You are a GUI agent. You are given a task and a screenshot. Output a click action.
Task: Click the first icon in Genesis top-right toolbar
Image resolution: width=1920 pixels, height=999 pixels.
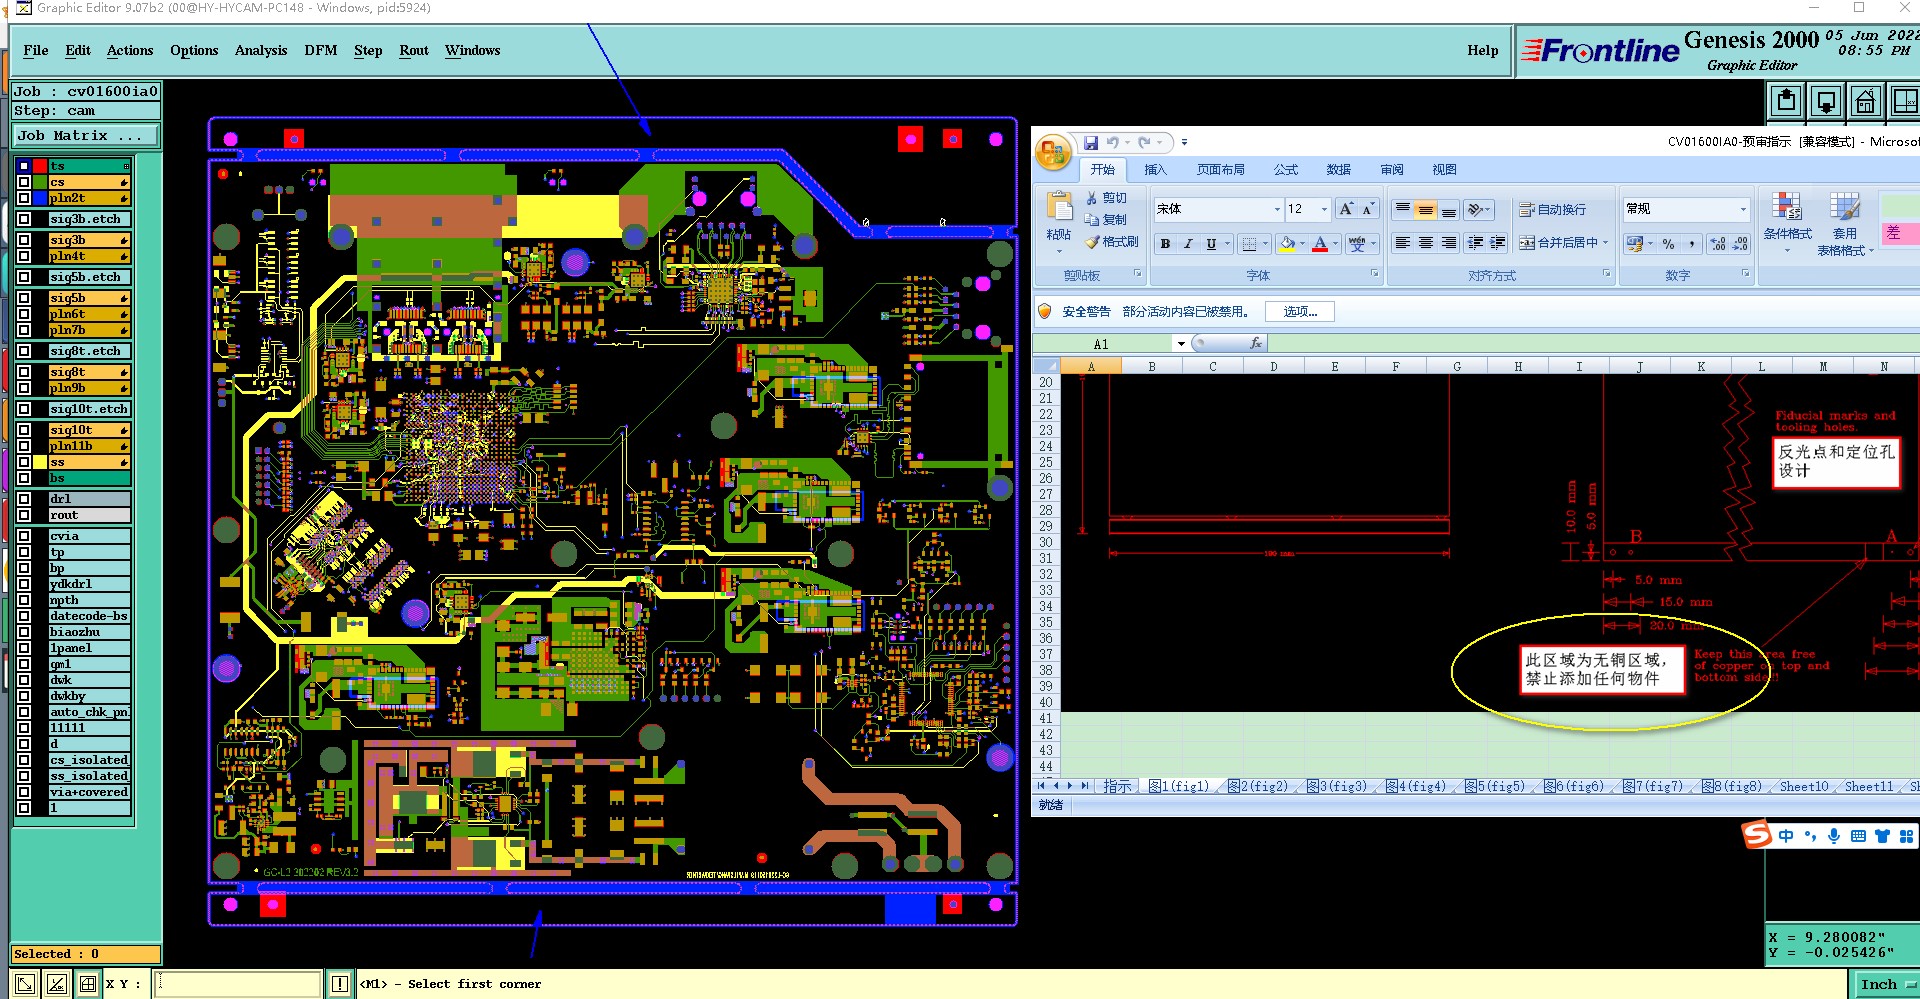pos(1787,102)
